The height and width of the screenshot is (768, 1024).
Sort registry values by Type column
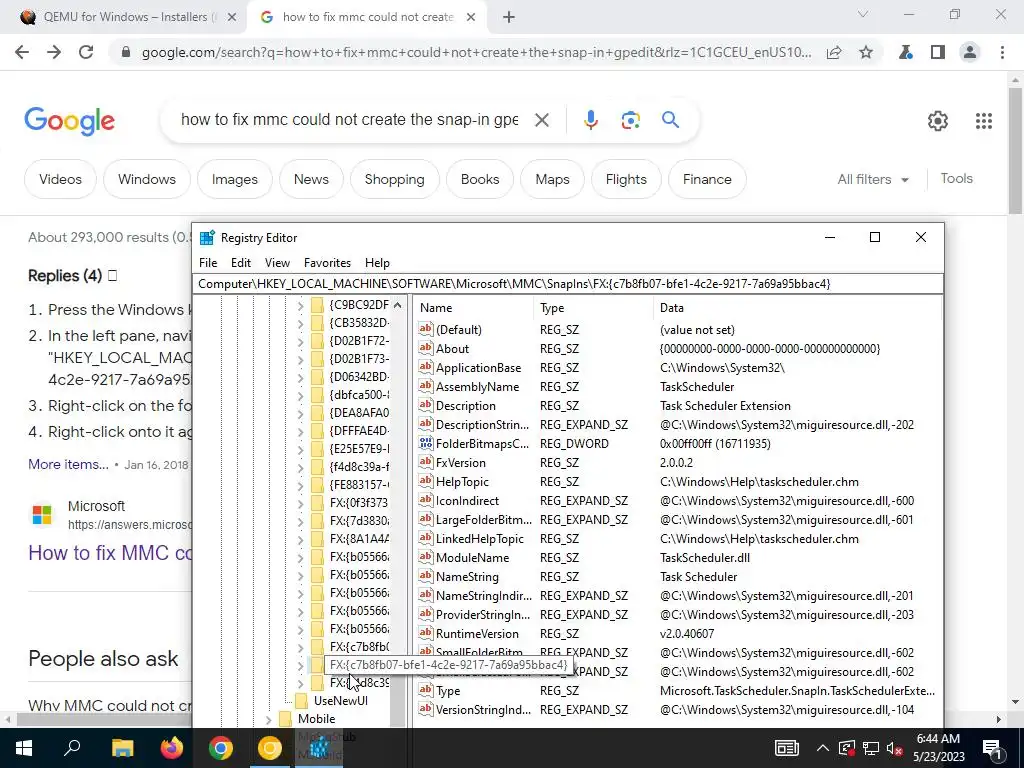593,308
